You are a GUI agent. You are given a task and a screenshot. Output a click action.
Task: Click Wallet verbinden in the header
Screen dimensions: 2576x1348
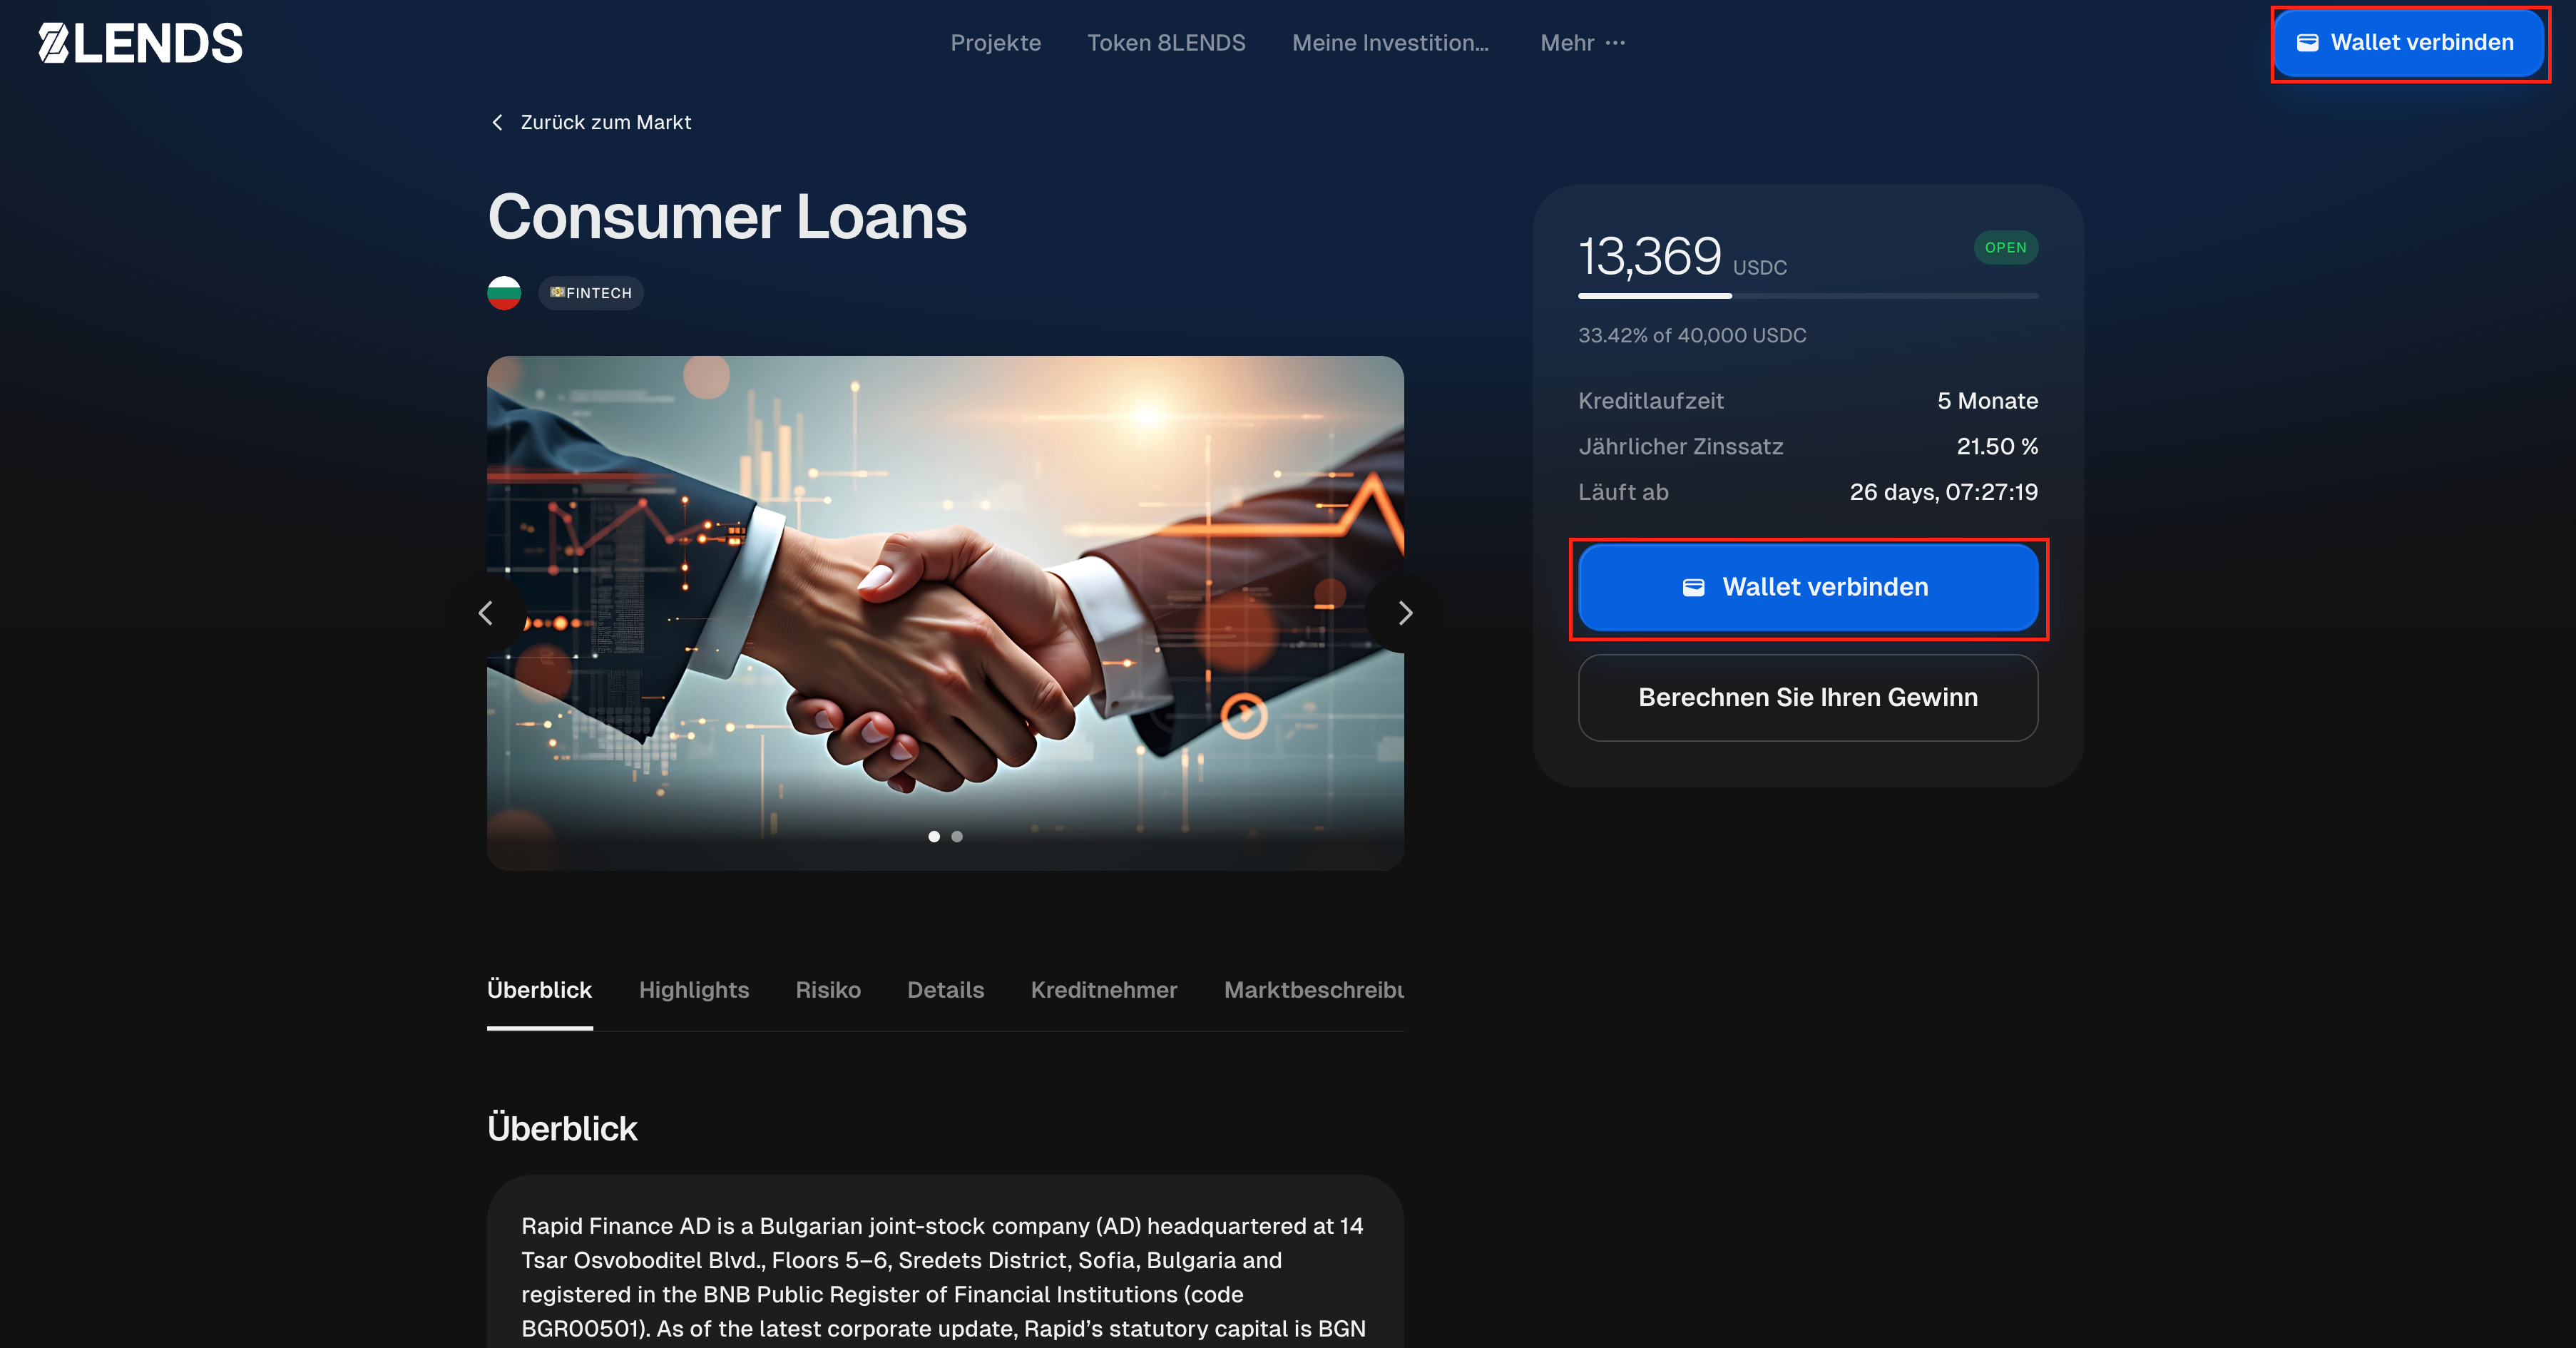click(x=2408, y=43)
